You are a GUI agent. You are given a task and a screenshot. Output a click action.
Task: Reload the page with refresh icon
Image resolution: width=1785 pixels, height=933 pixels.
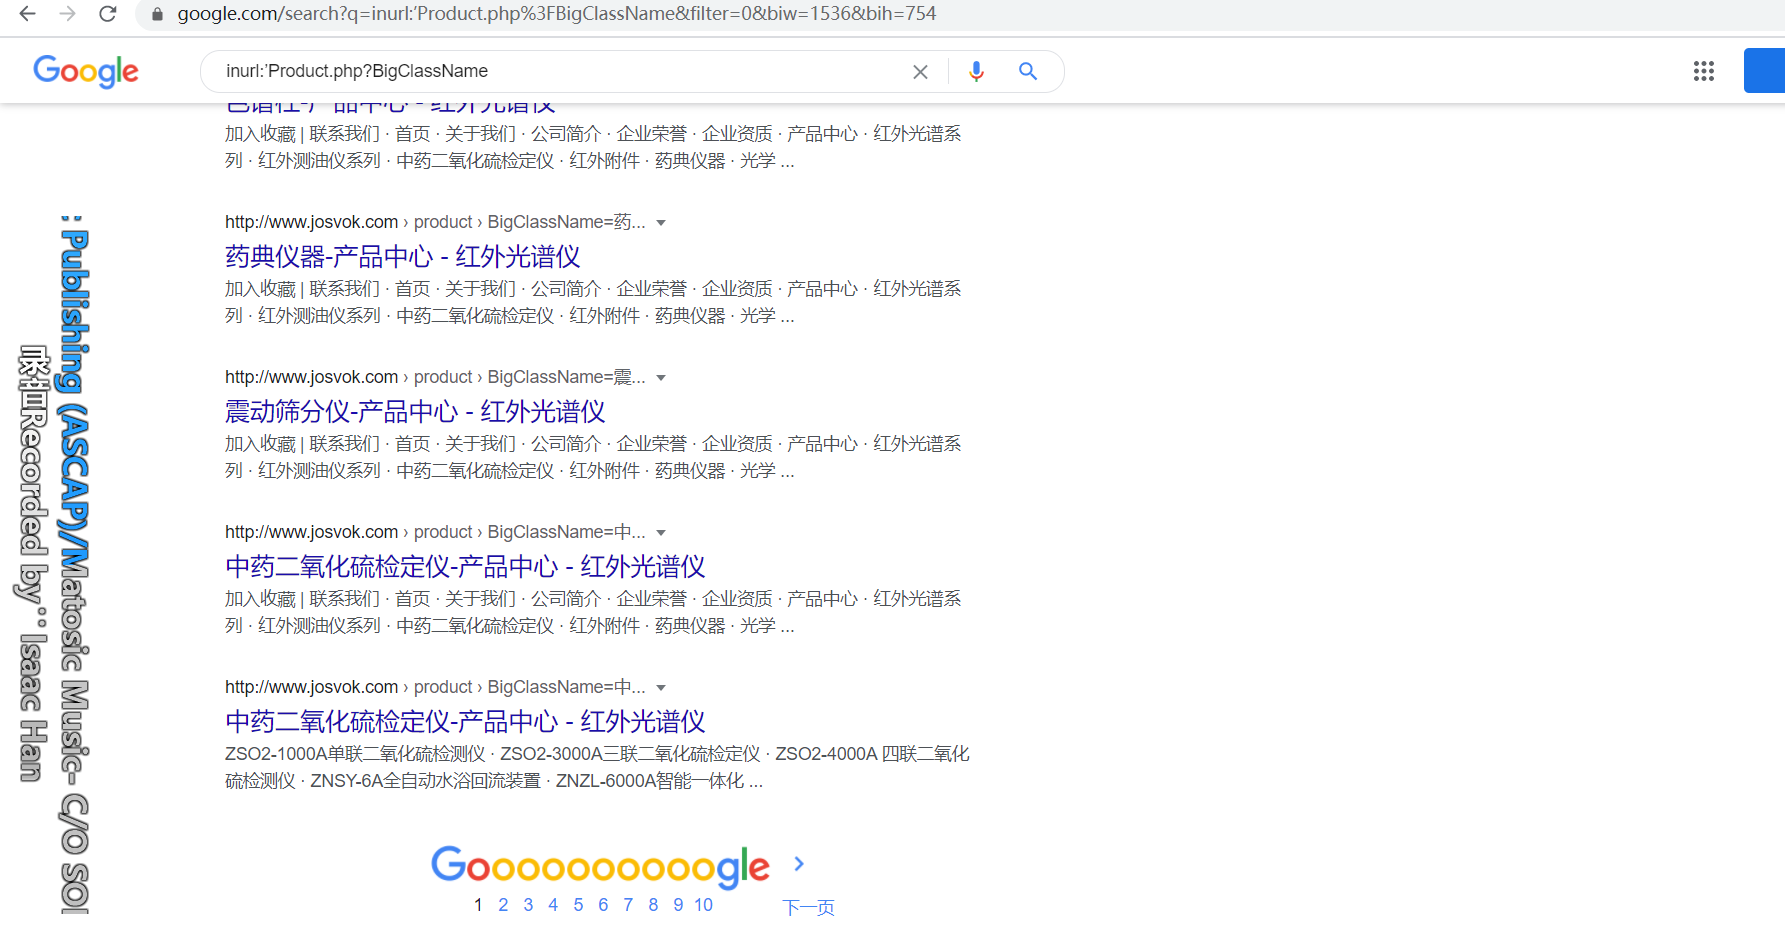coord(107,14)
